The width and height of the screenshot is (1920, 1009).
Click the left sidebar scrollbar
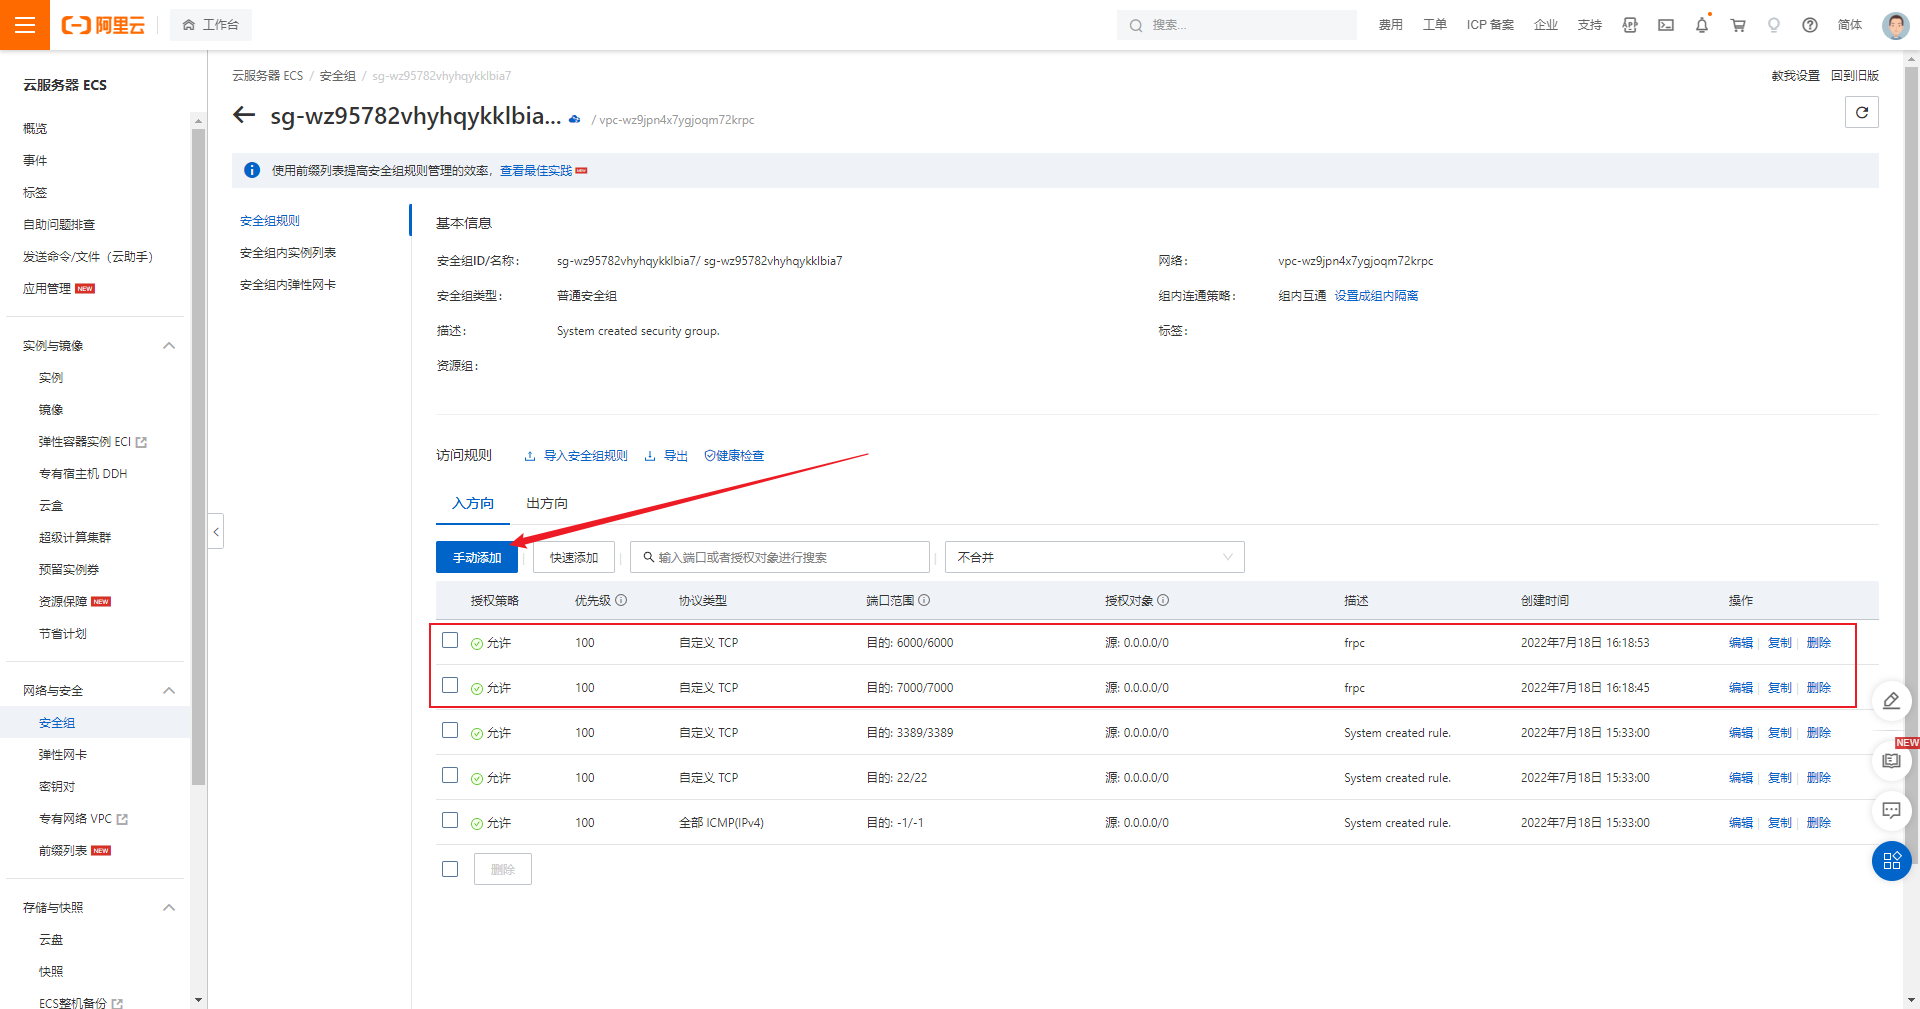[198, 455]
